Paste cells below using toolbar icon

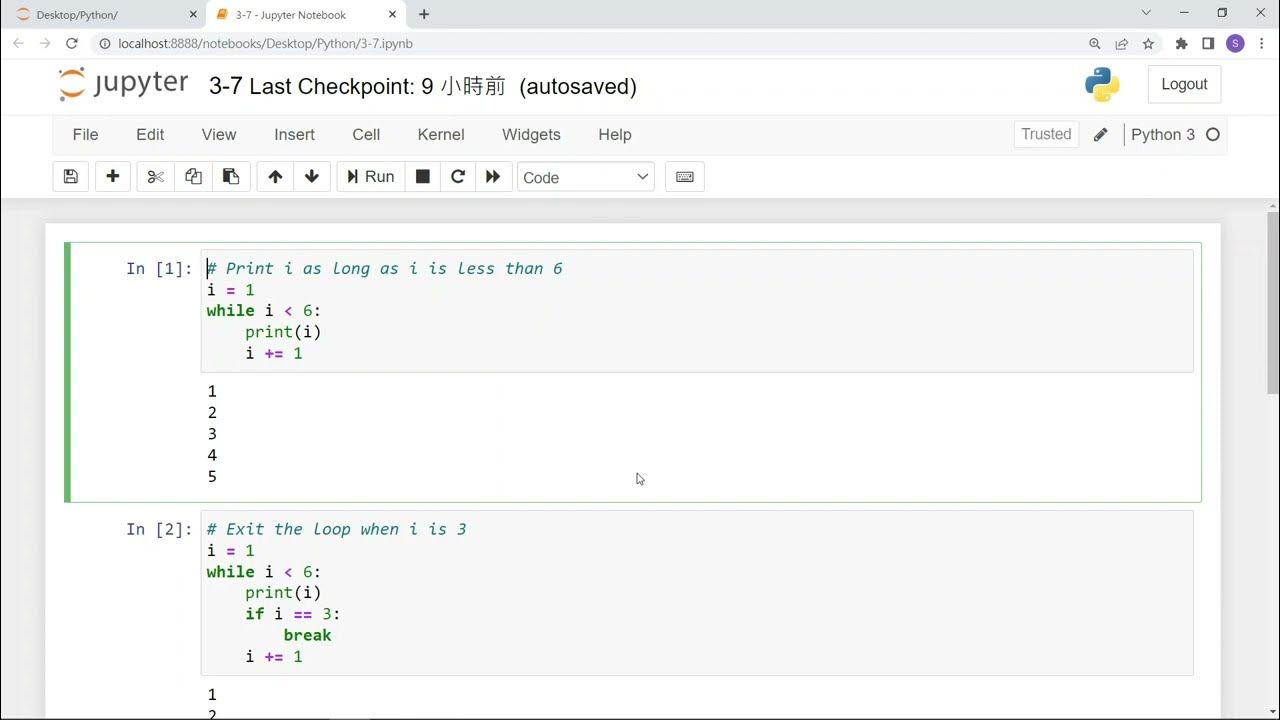point(231,177)
